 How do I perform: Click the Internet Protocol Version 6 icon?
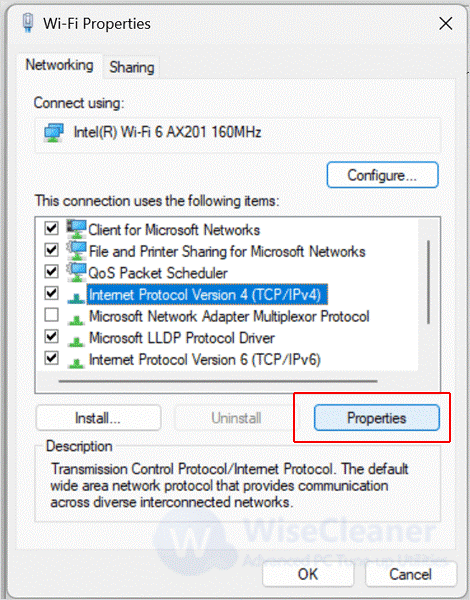tap(76, 363)
